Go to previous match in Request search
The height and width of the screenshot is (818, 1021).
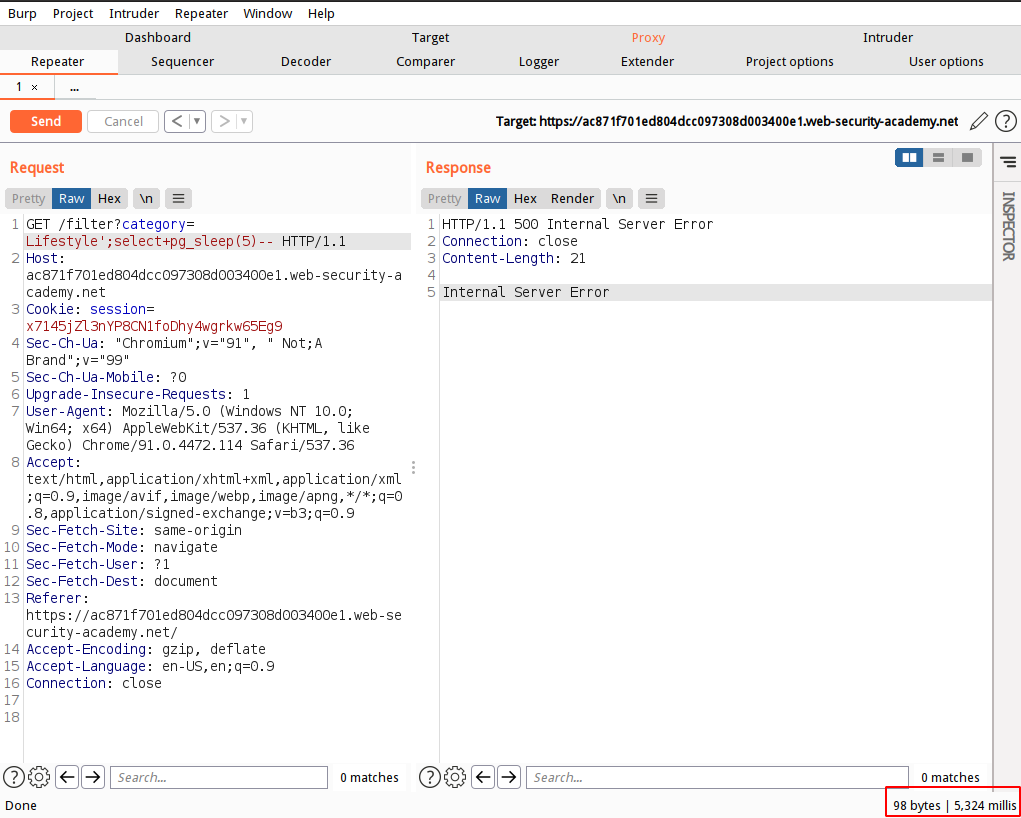point(67,777)
